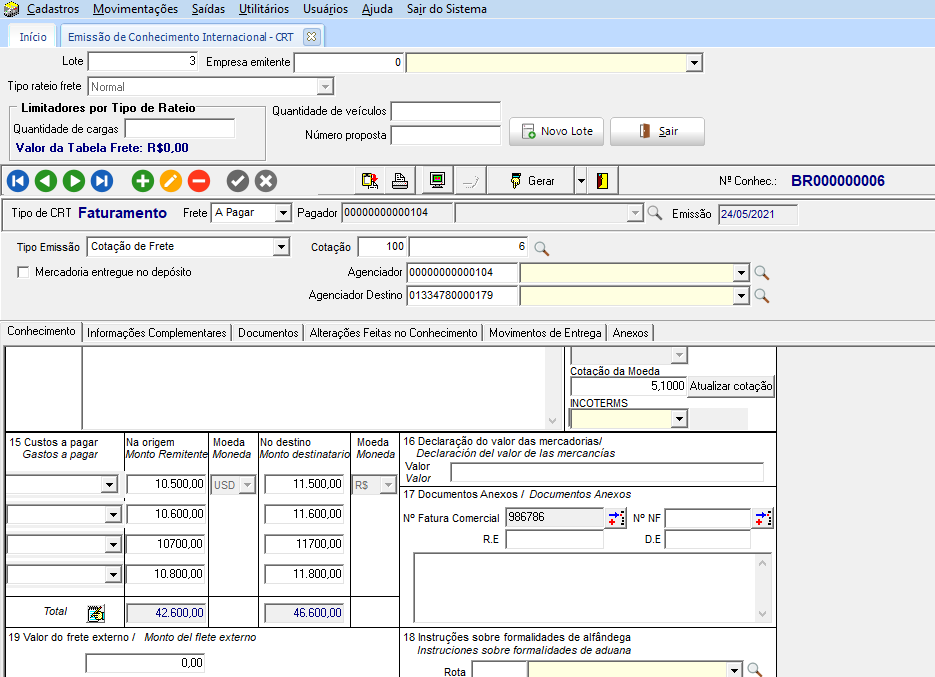Viewport: 935px width, 677px height.
Task: Open the Tipo Emissão dropdown
Action: coord(281,247)
